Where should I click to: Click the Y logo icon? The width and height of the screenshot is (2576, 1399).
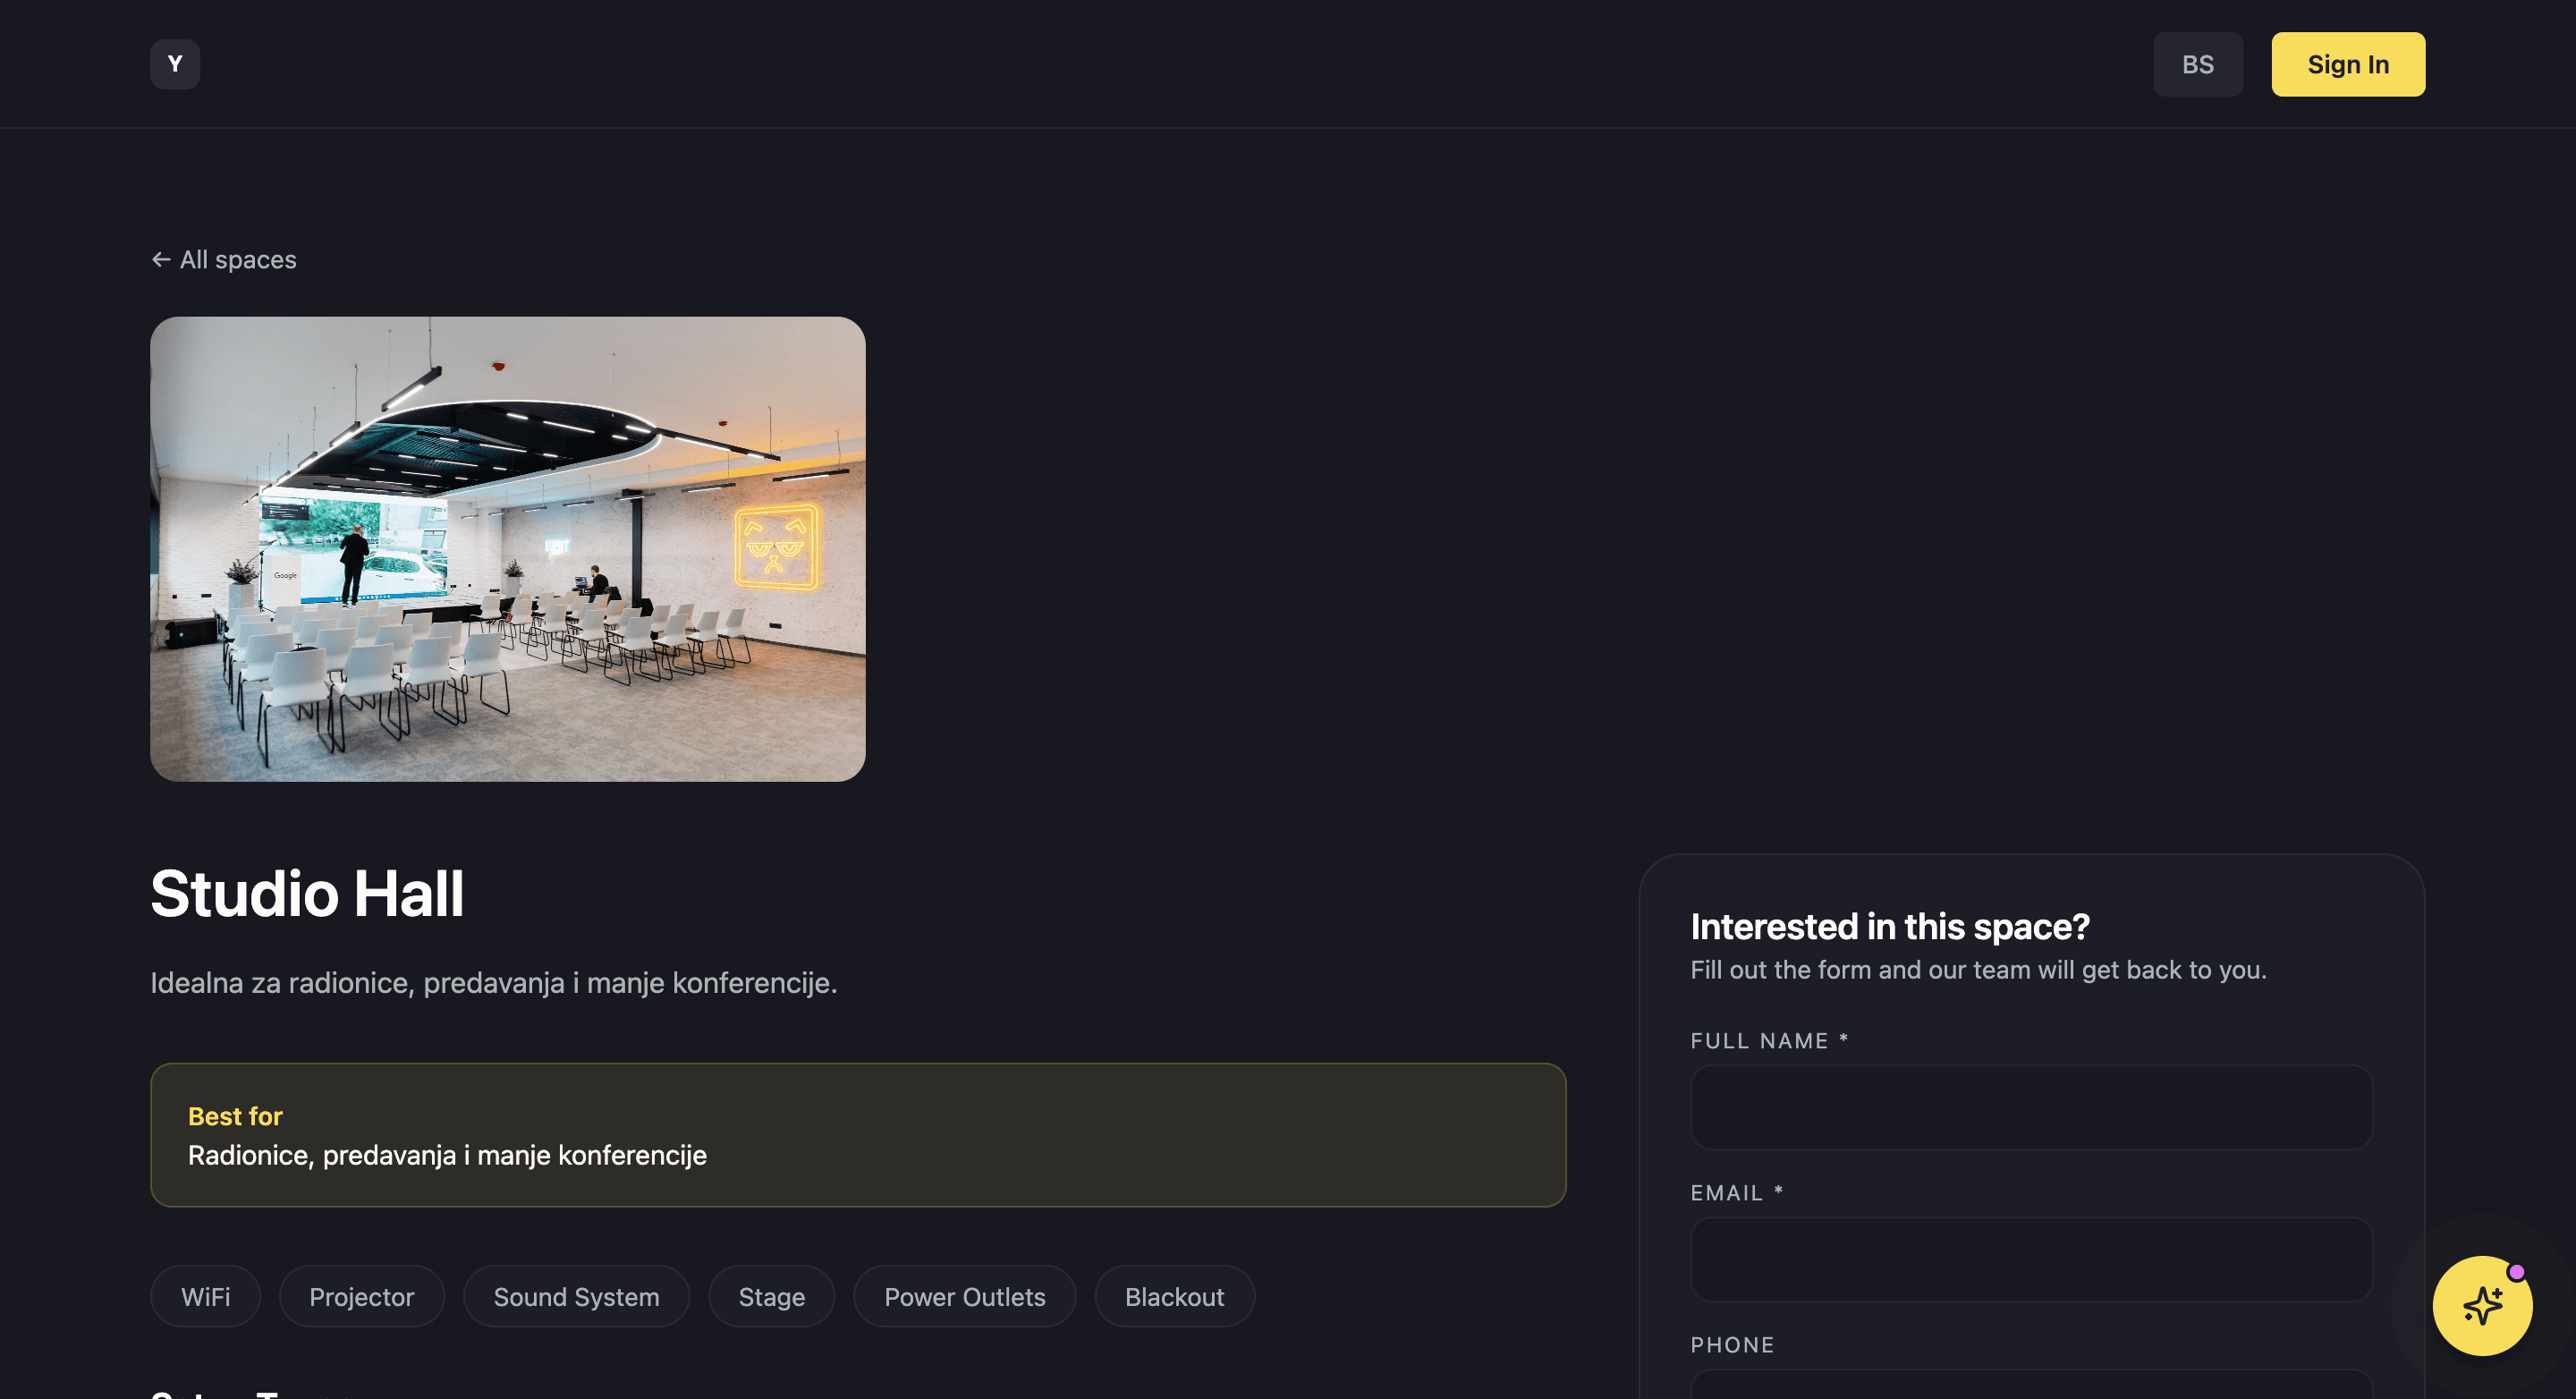coord(175,64)
